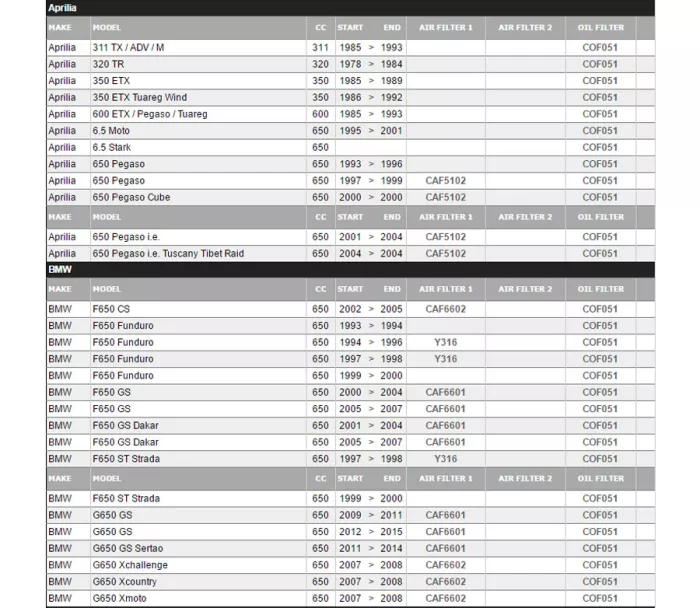Open the G650 Xchallenge model entry

click(x=130, y=565)
